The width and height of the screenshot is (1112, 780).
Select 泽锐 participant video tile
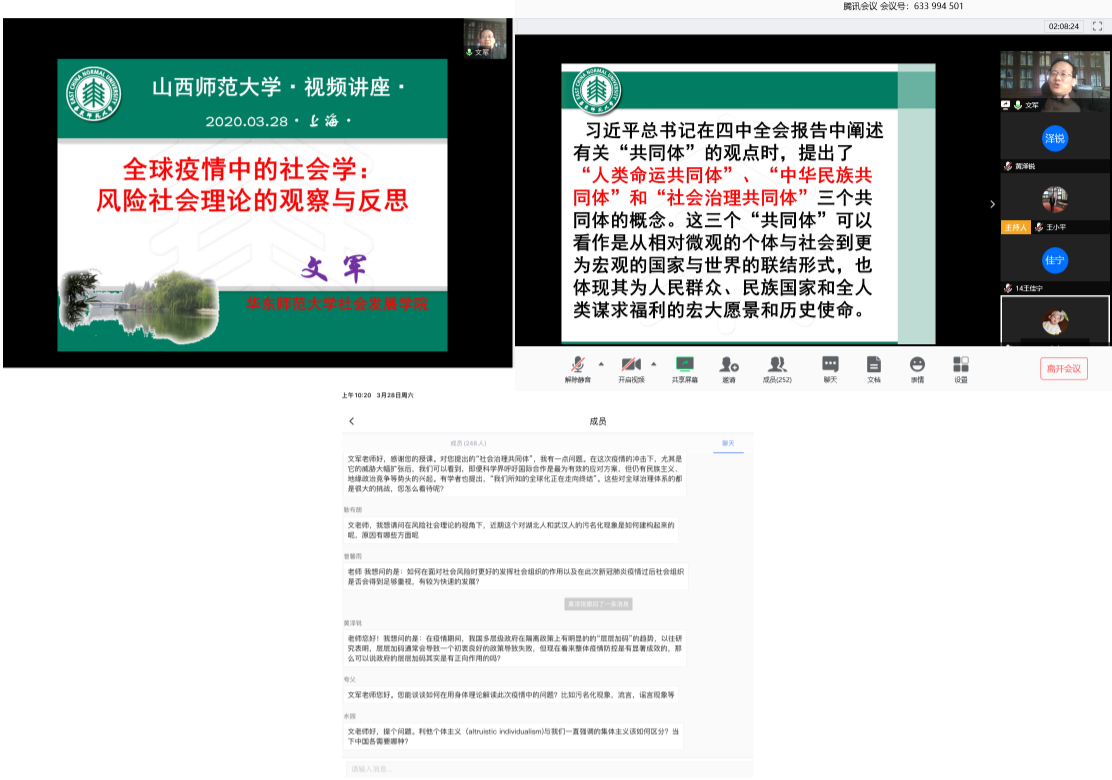[x=1054, y=139]
